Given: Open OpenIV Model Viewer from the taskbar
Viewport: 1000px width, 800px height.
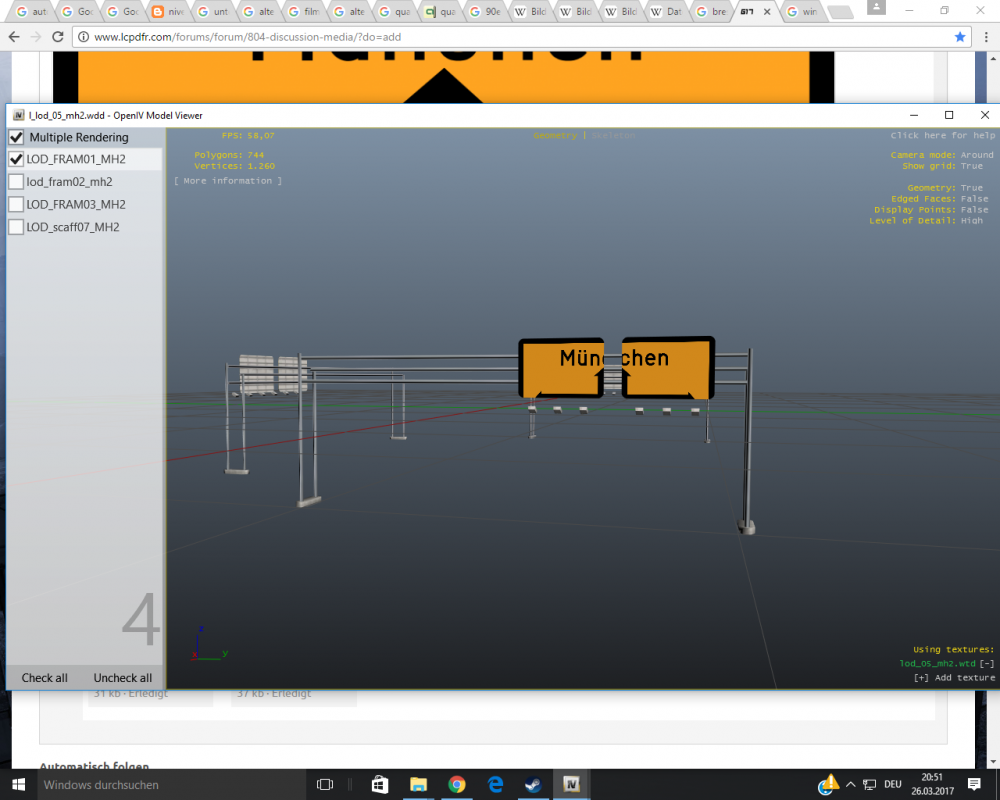Looking at the screenshot, I should pyautogui.click(x=571, y=784).
